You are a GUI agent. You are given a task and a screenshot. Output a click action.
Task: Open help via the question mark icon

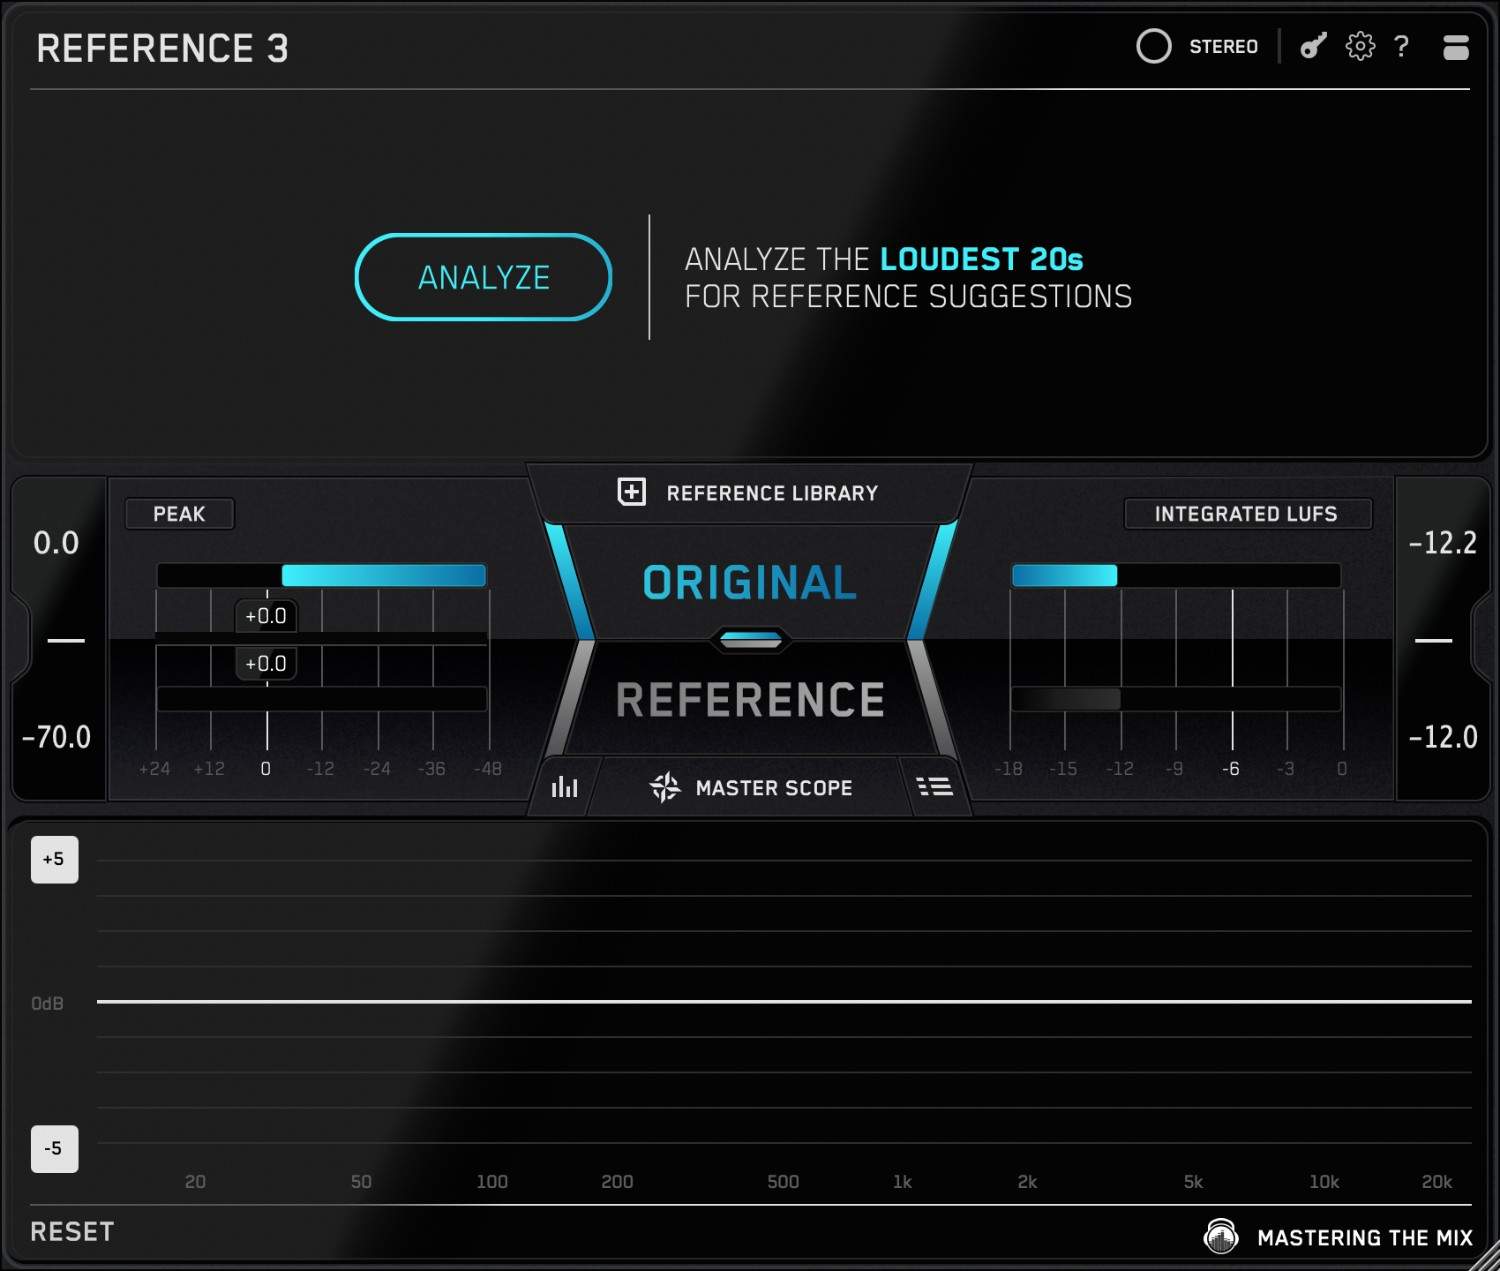(x=1401, y=46)
